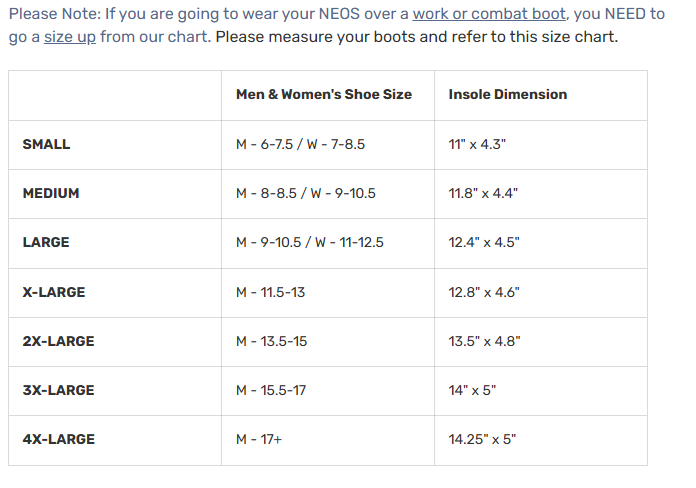Click the 11" x 4.3" insole dimension
The width and height of the screenshot is (696, 488).
477,144
